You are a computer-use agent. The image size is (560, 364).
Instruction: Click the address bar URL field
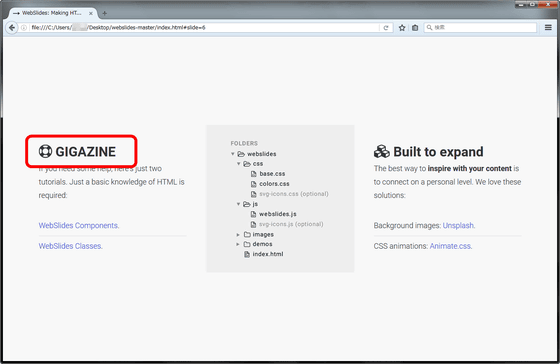(x=204, y=28)
